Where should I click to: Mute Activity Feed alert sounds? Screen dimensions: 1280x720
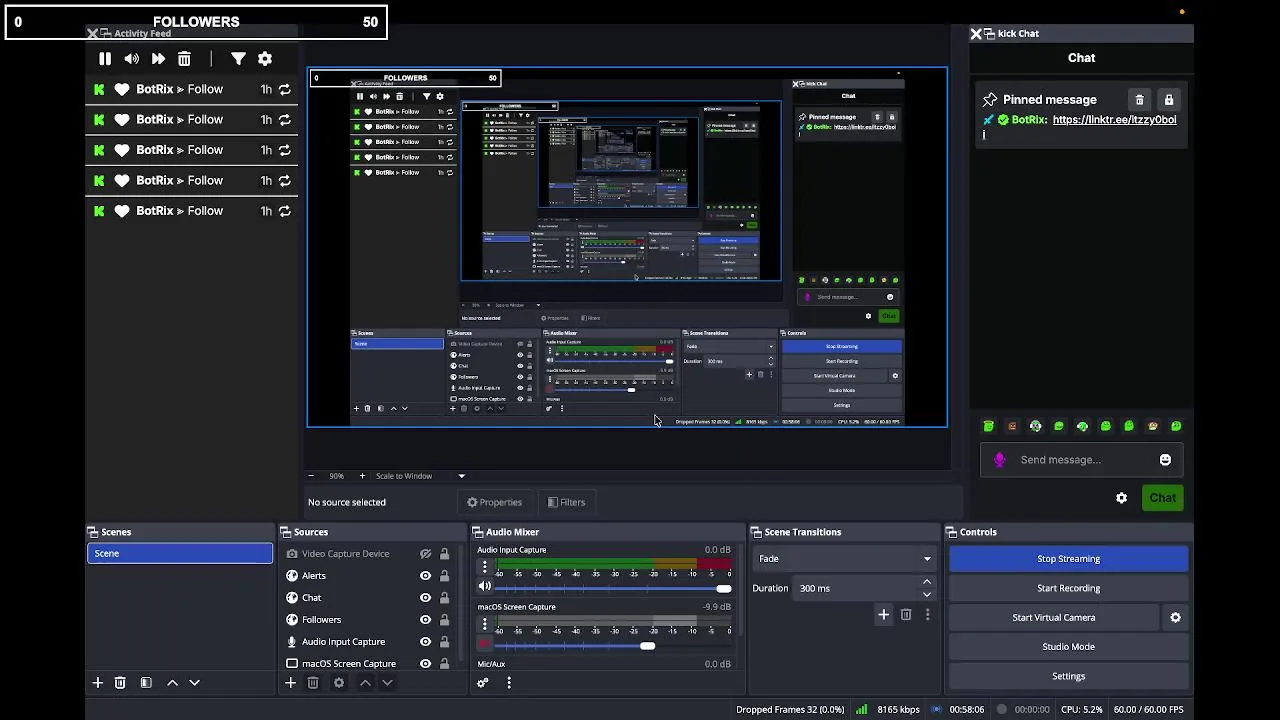click(131, 59)
